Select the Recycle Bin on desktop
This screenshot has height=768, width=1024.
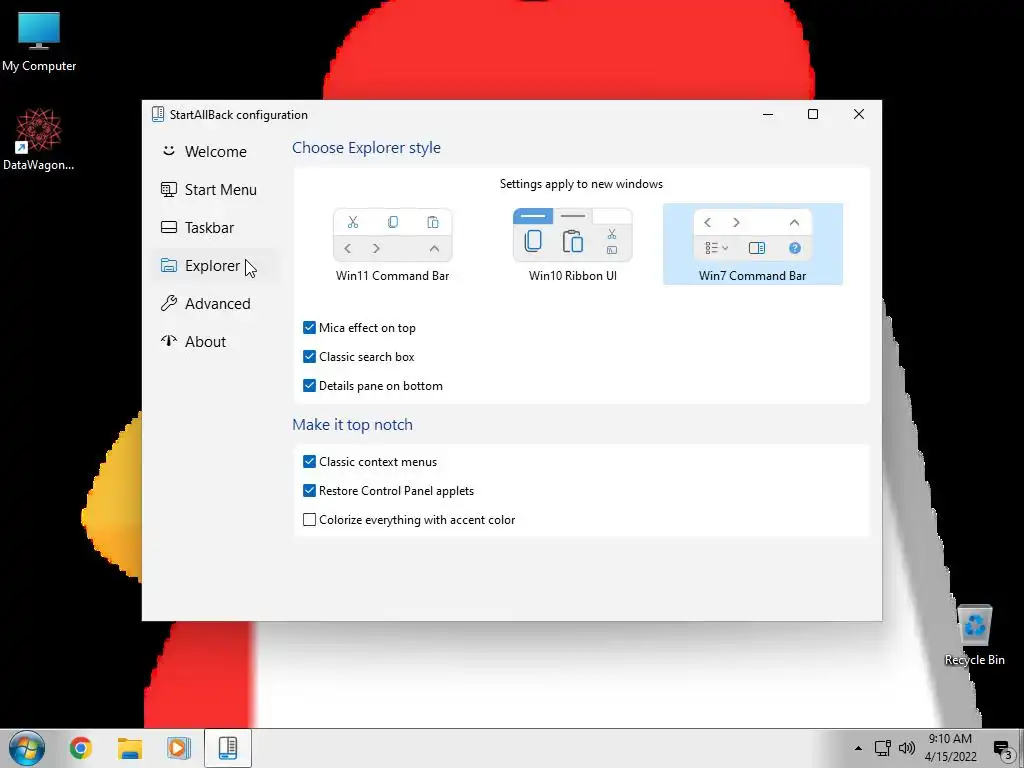click(974, 635)
